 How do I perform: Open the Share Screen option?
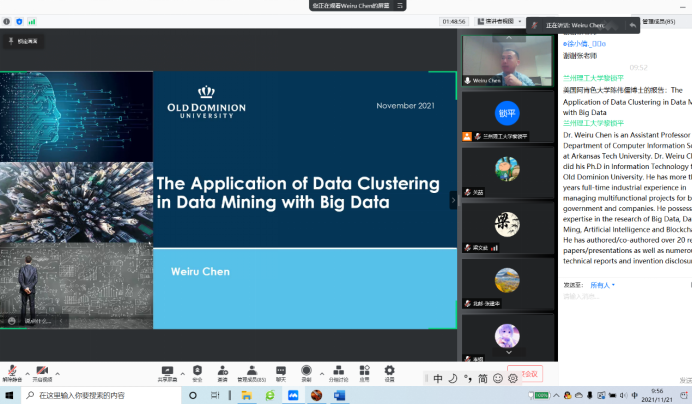tap(167, 371)
